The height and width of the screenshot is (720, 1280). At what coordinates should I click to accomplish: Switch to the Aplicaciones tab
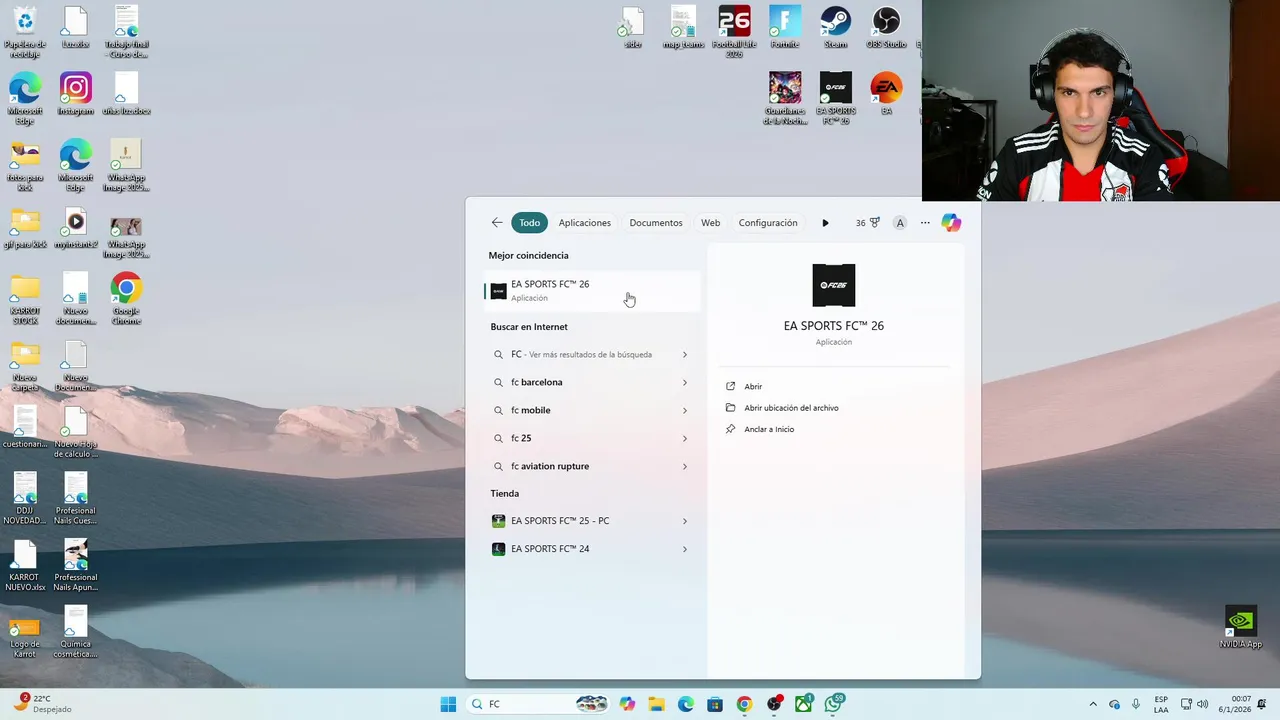585,223
